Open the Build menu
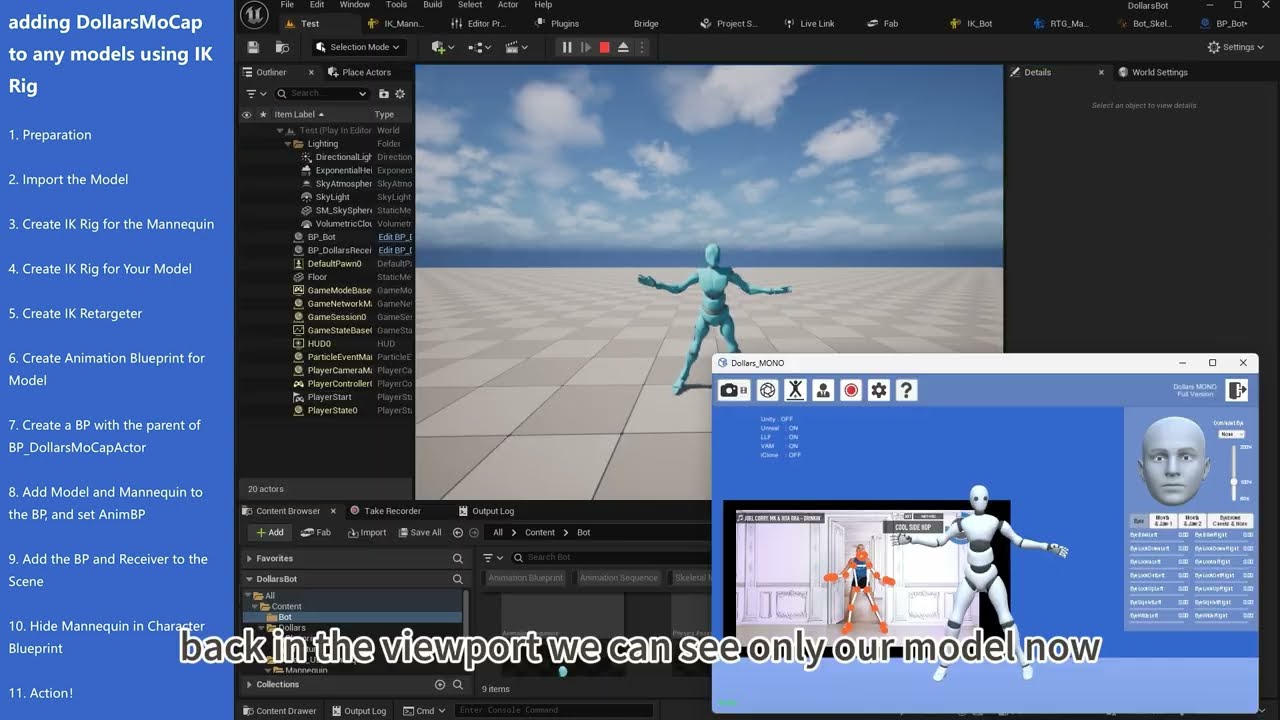Screen dimensions: 1280x720 433,5
